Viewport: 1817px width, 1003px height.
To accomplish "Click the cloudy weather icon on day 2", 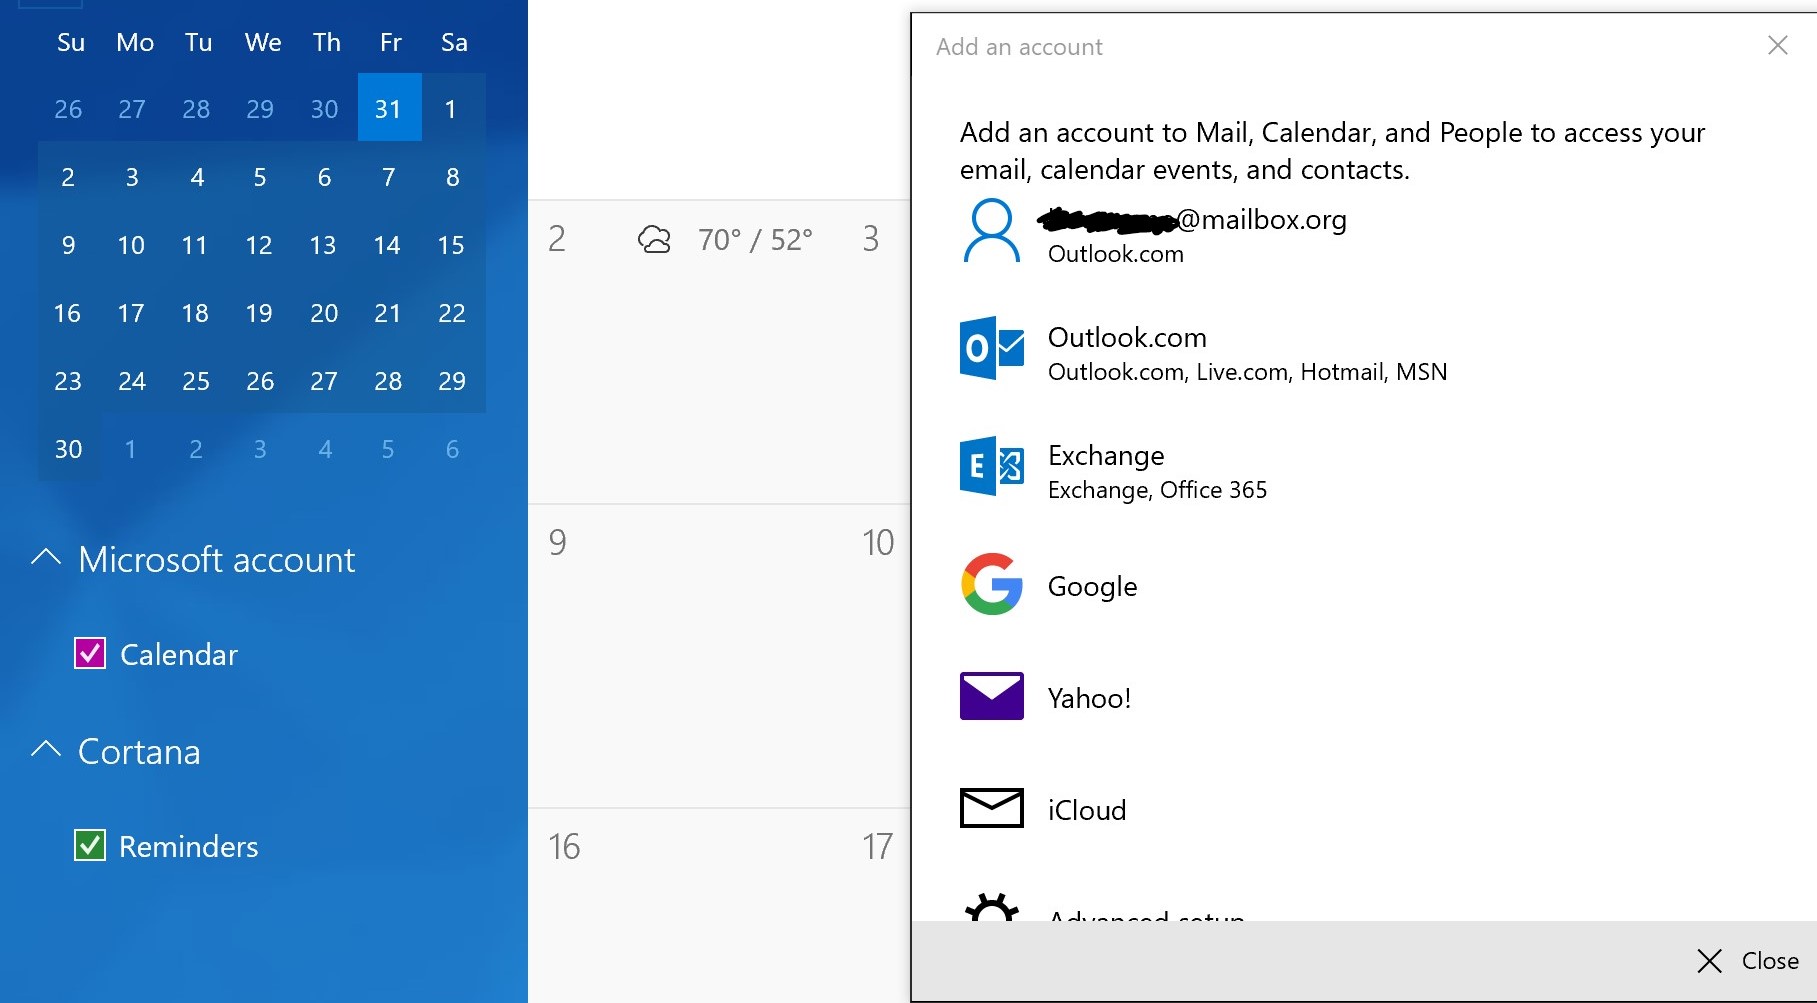I will [x=654, y=240].
